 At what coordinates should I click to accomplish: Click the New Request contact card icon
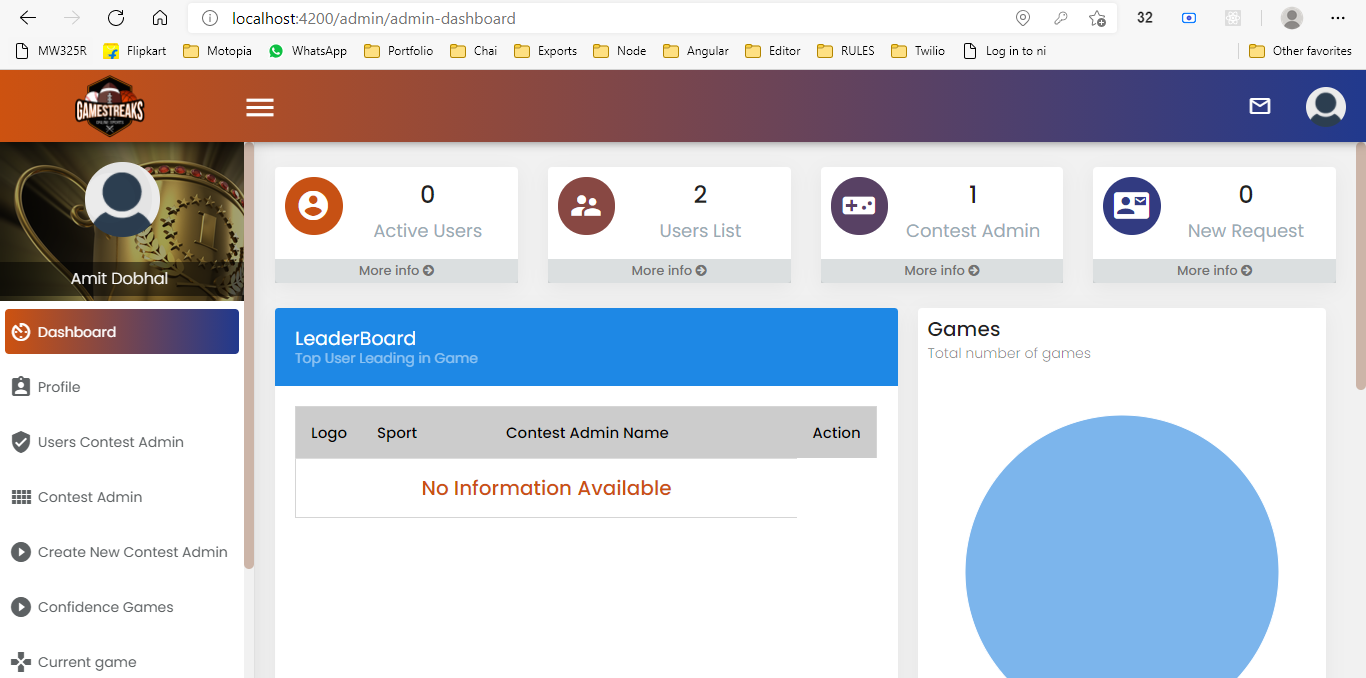(1131, 206)
